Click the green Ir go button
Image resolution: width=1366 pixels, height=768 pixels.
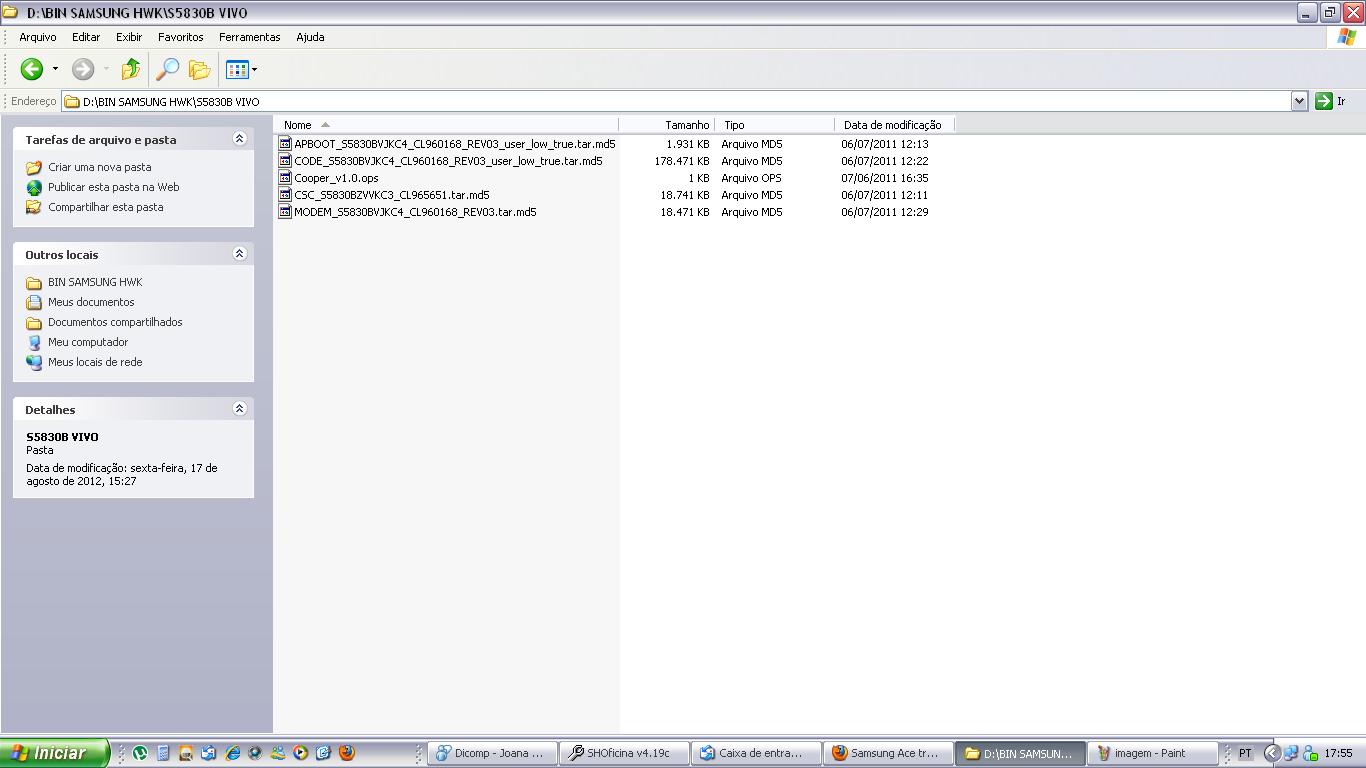[1331, 101]
